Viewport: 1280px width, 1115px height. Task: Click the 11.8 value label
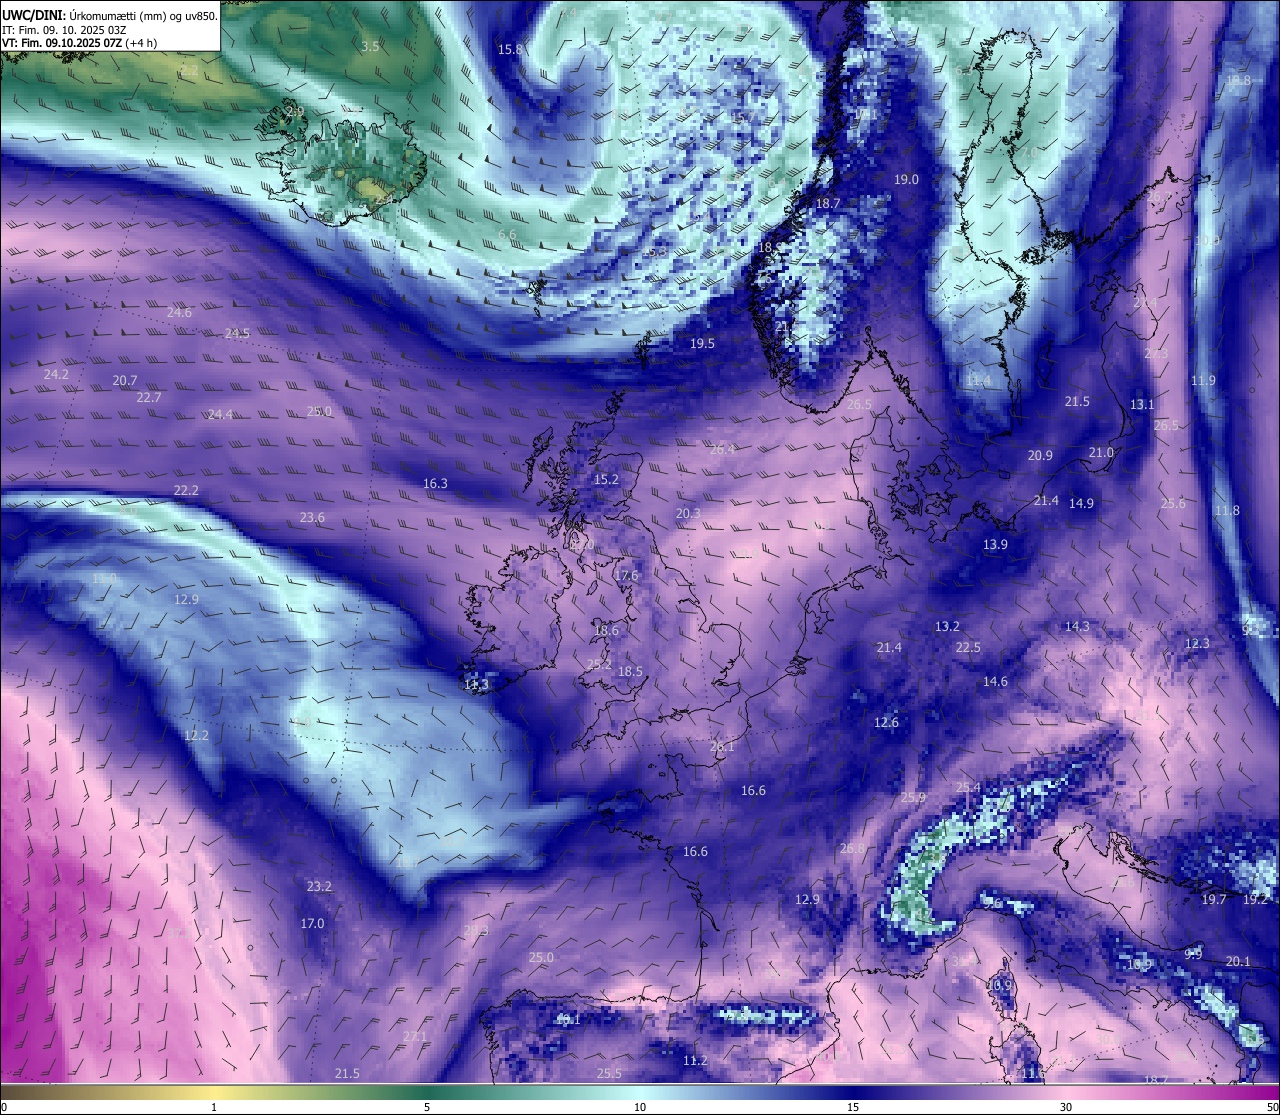coord(1227,511)
